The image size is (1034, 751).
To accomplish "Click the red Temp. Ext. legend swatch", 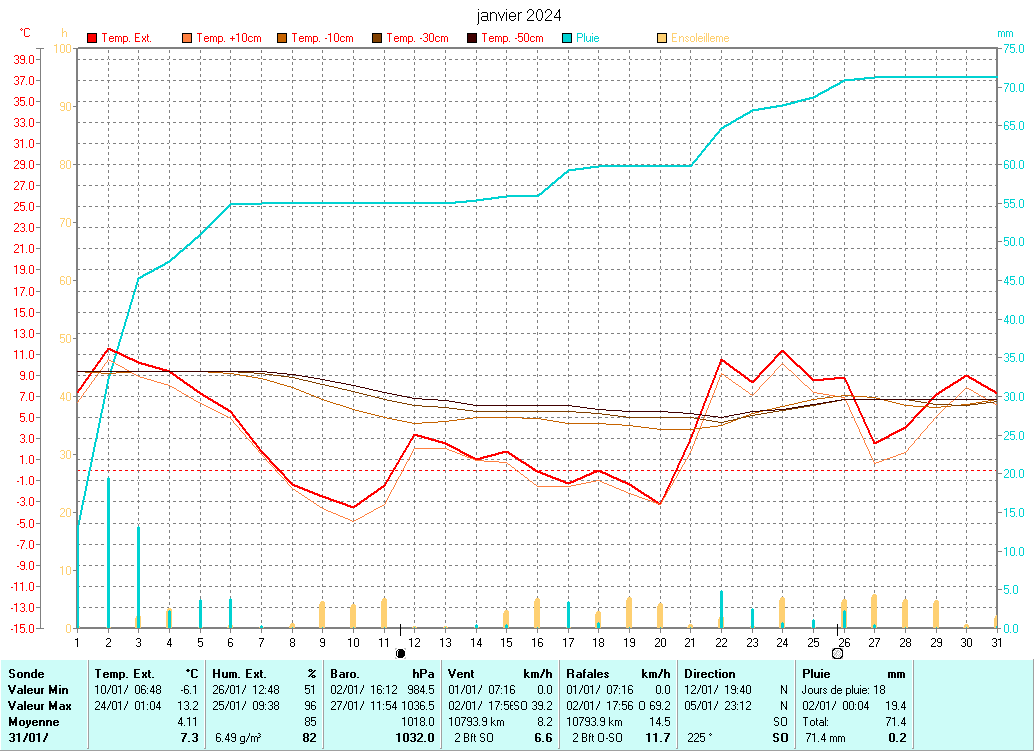I will click(x=93, y=38).
